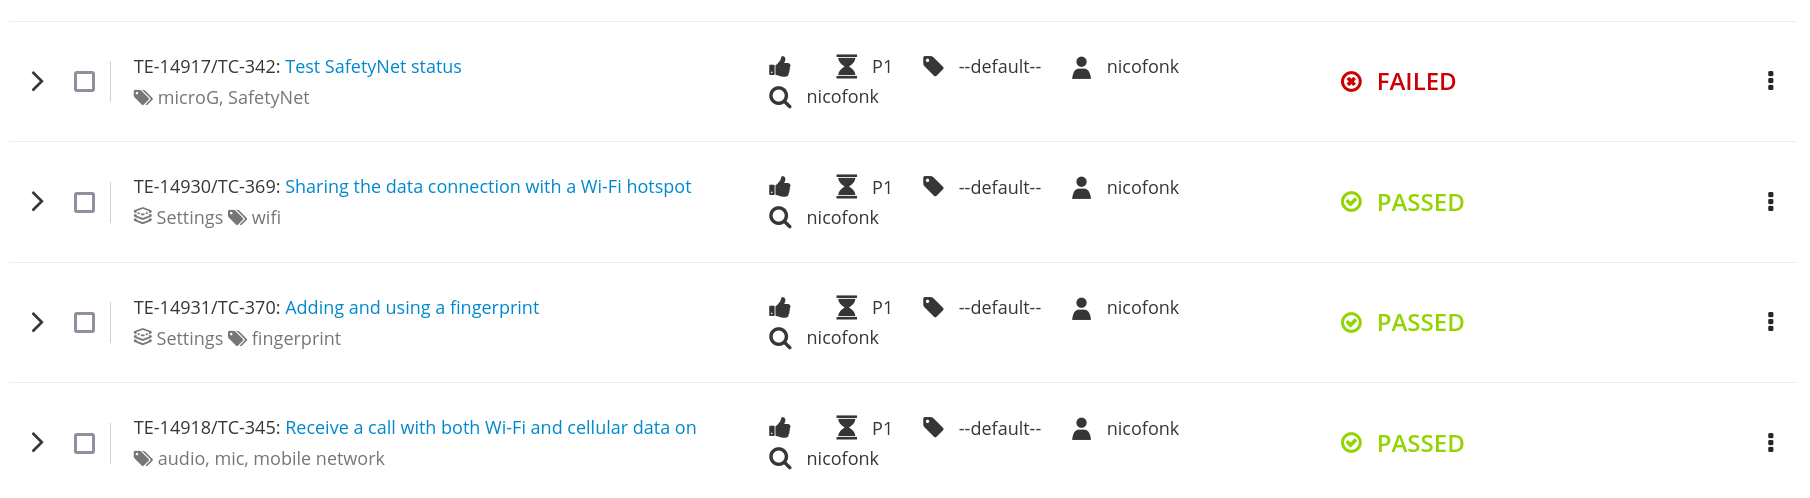Expand the Wi-Fi hotspot test execution row
Viewport: 1810px width, 498px height.
37,202
